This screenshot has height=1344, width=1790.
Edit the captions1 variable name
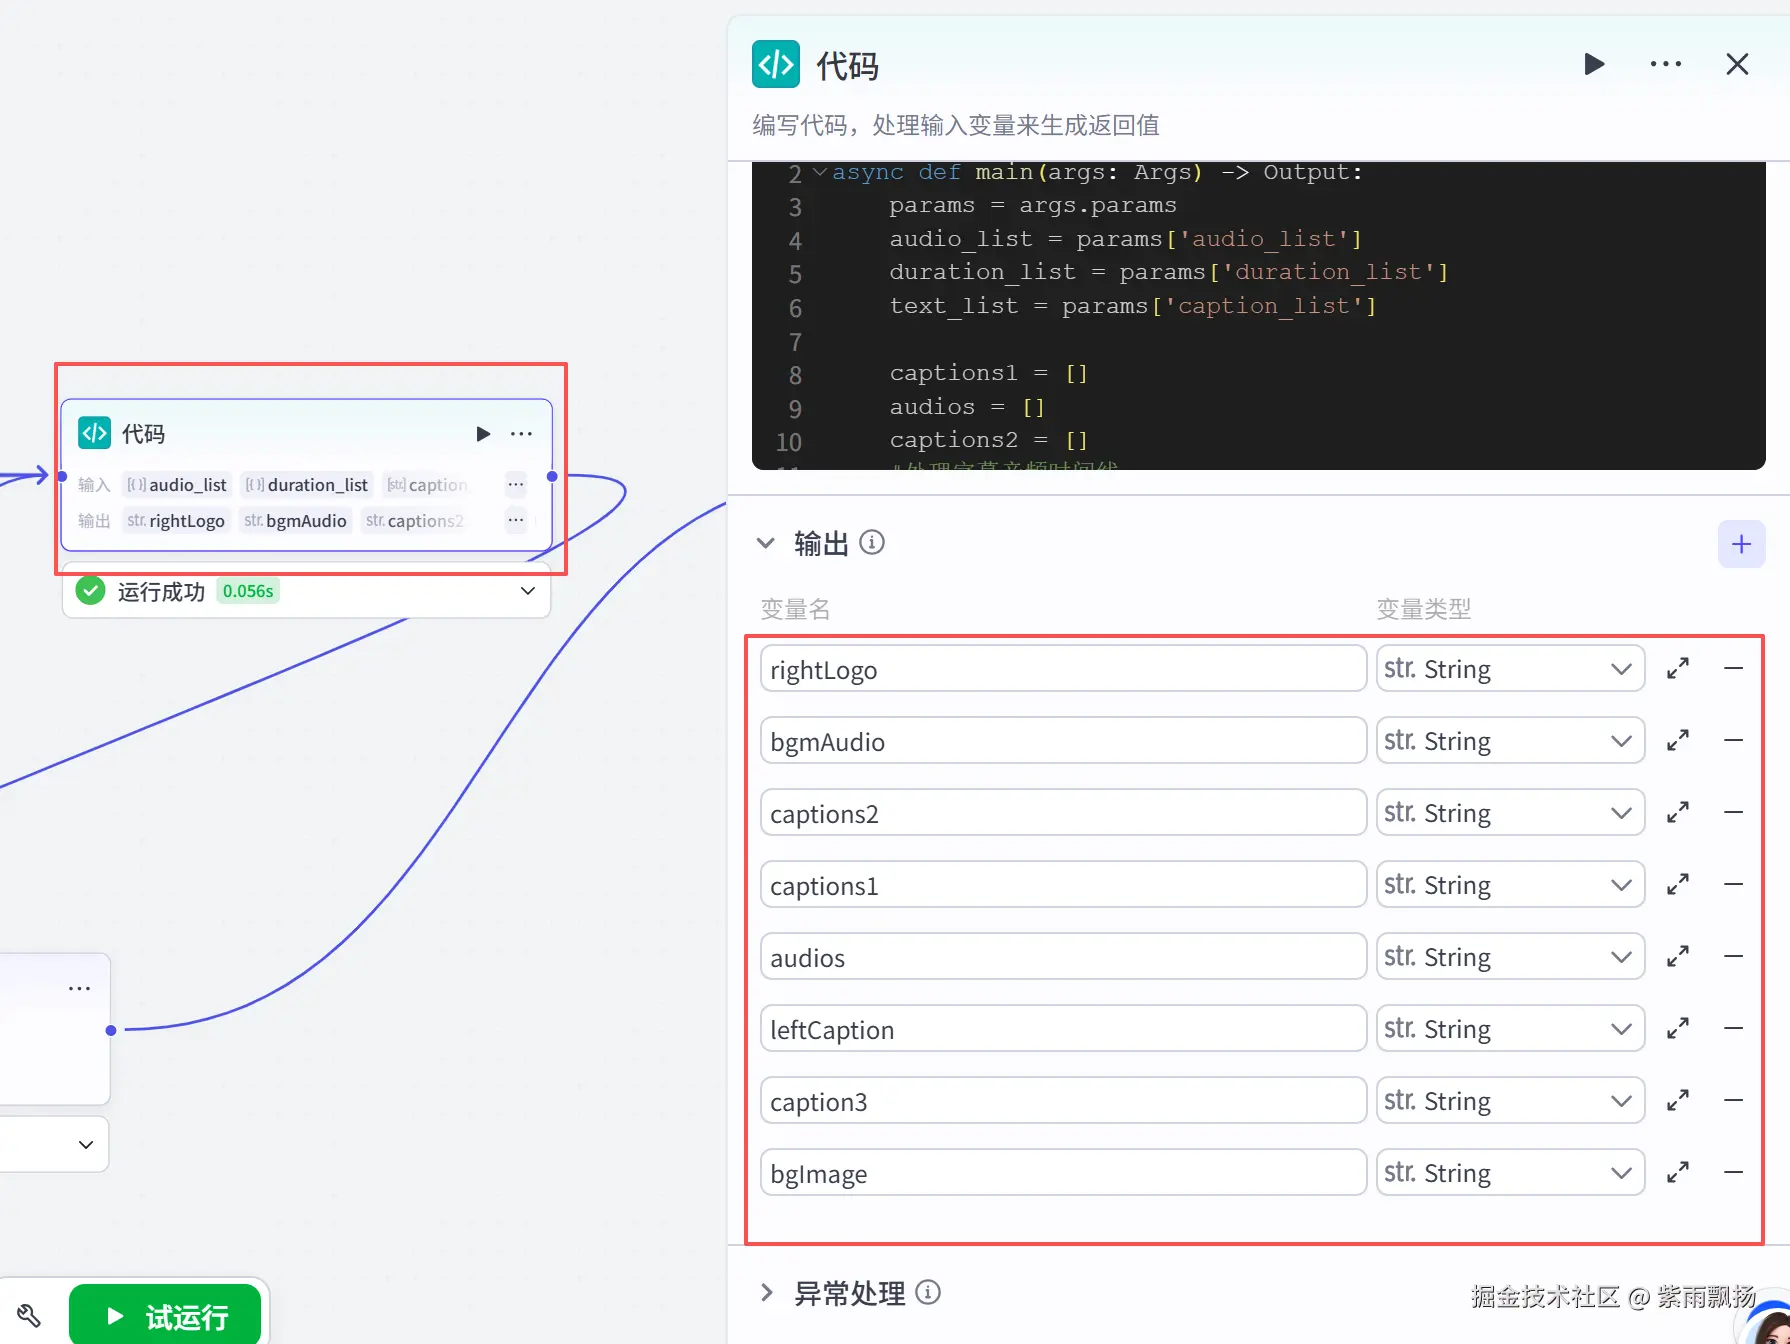[1063, 885]
